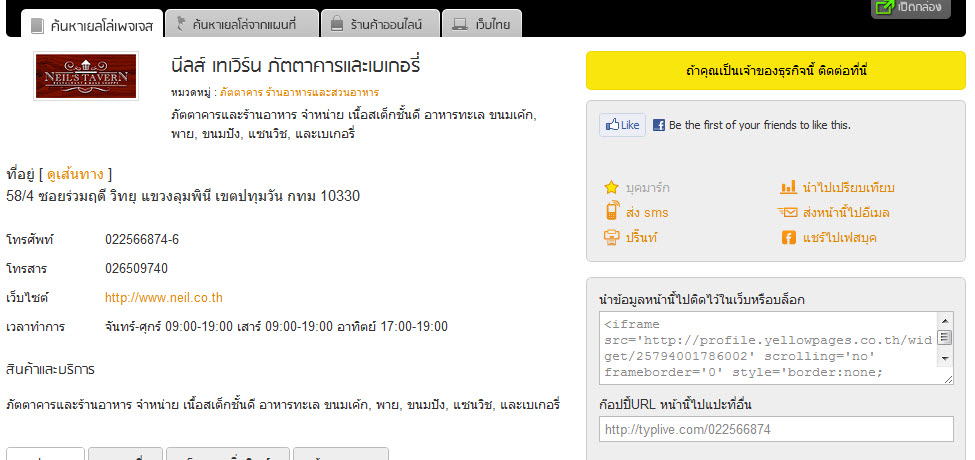Click the star bookmark icon
Viewport: 975px width, 460px height.
click(x=611, y=187)
